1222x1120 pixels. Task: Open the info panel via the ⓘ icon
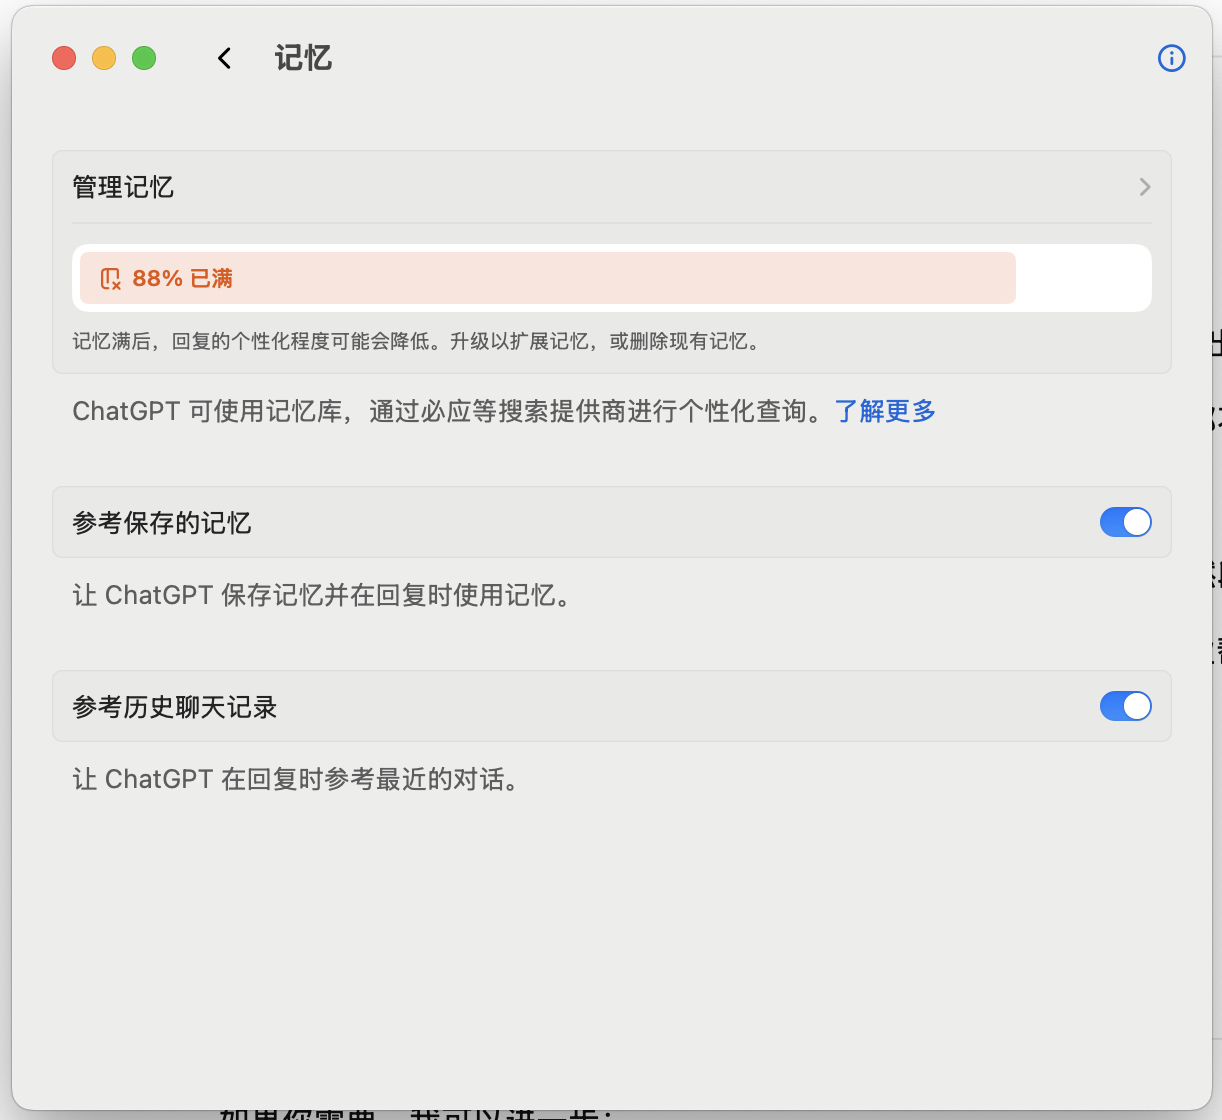(1171, 58)
